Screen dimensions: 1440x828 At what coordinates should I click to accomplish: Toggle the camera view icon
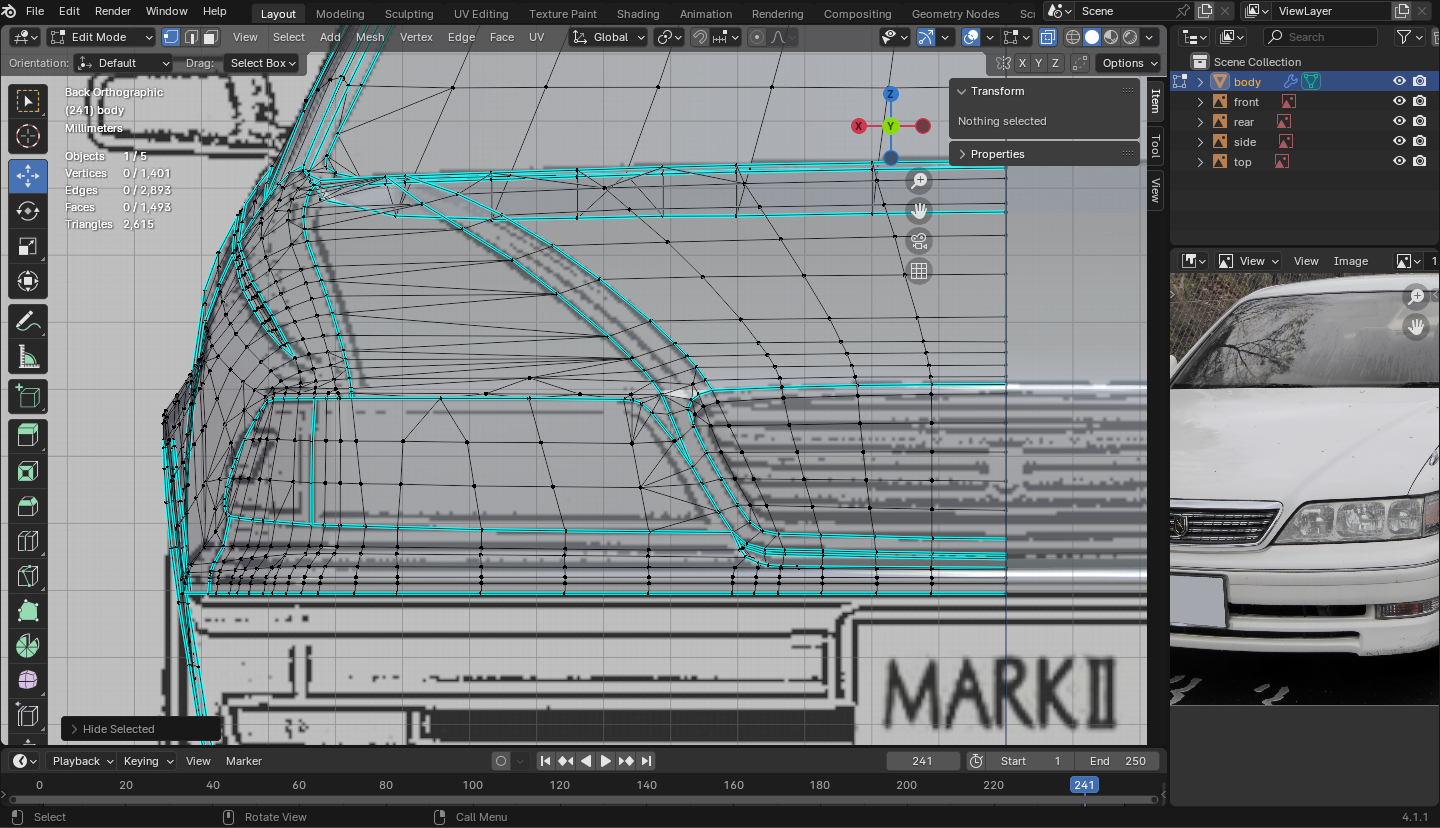pos(919,241)
